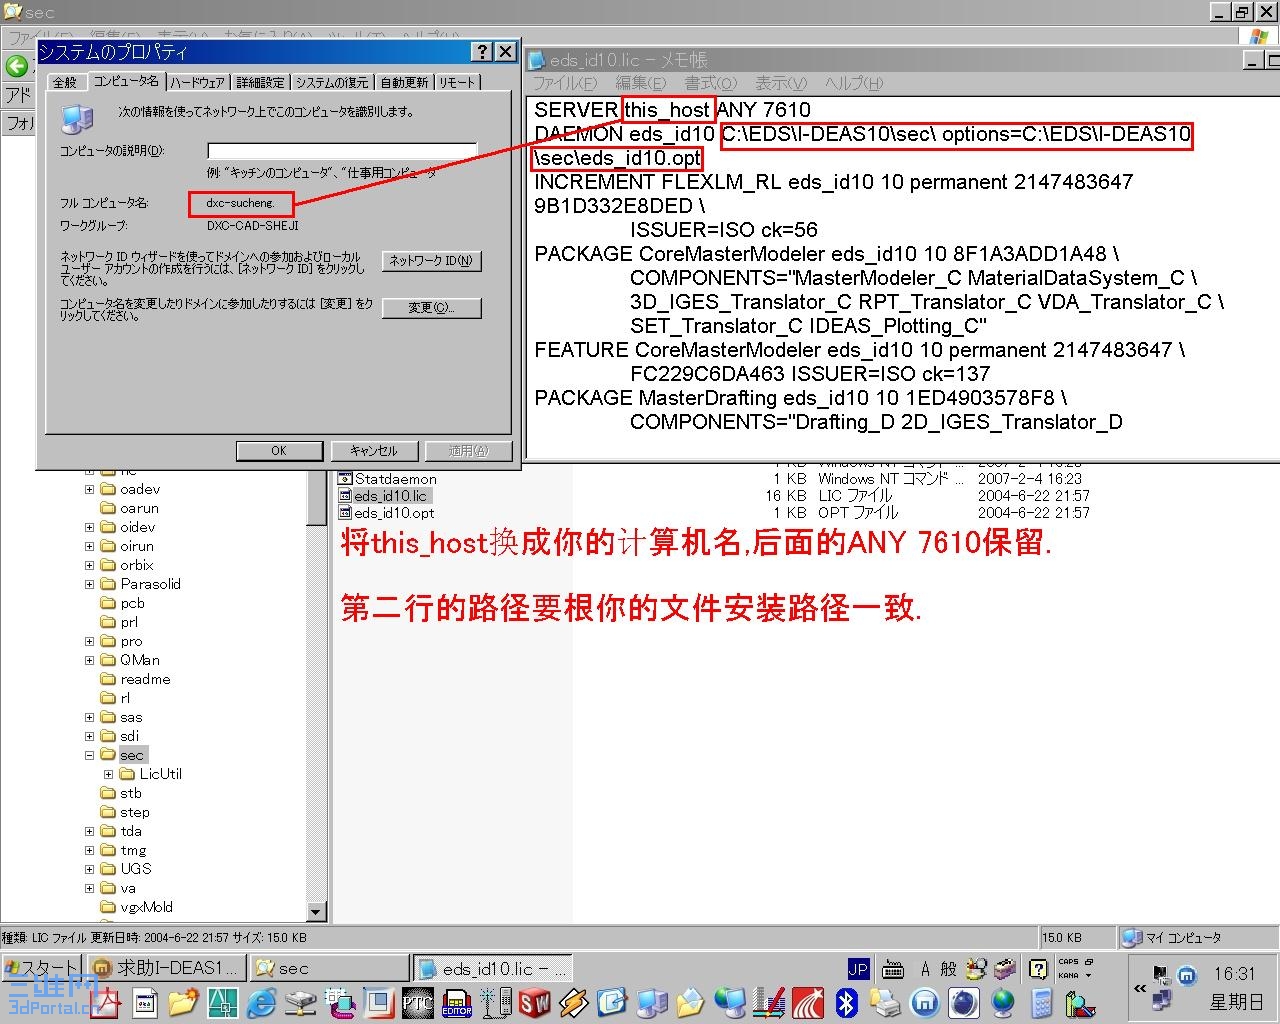Click the IME help question mark icon
The height and width of the screenshot is (1024, 1280).
1039,968
